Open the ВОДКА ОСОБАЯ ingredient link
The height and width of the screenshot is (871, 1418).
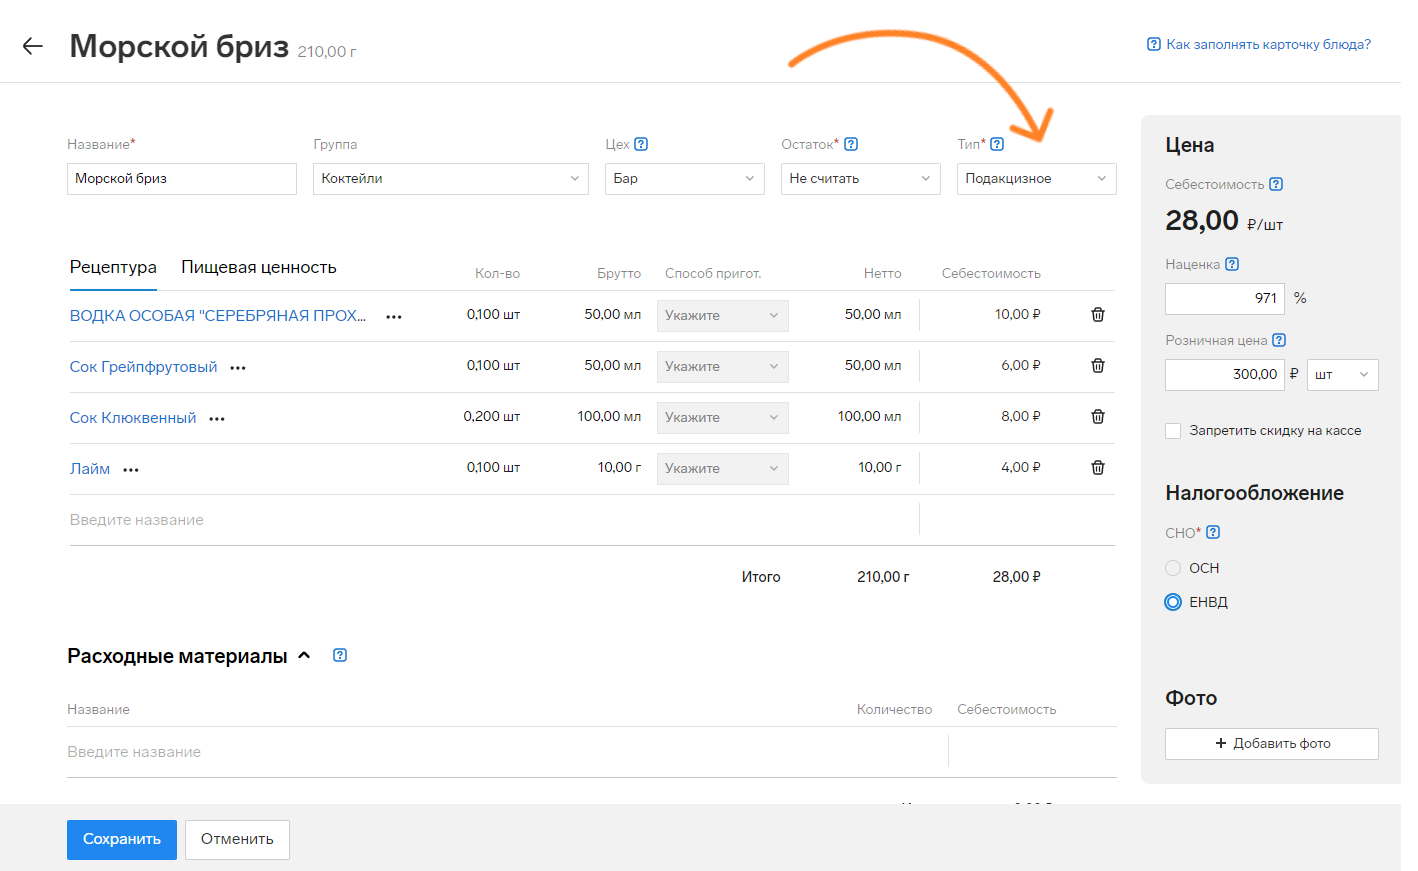[x=218, y=316]
